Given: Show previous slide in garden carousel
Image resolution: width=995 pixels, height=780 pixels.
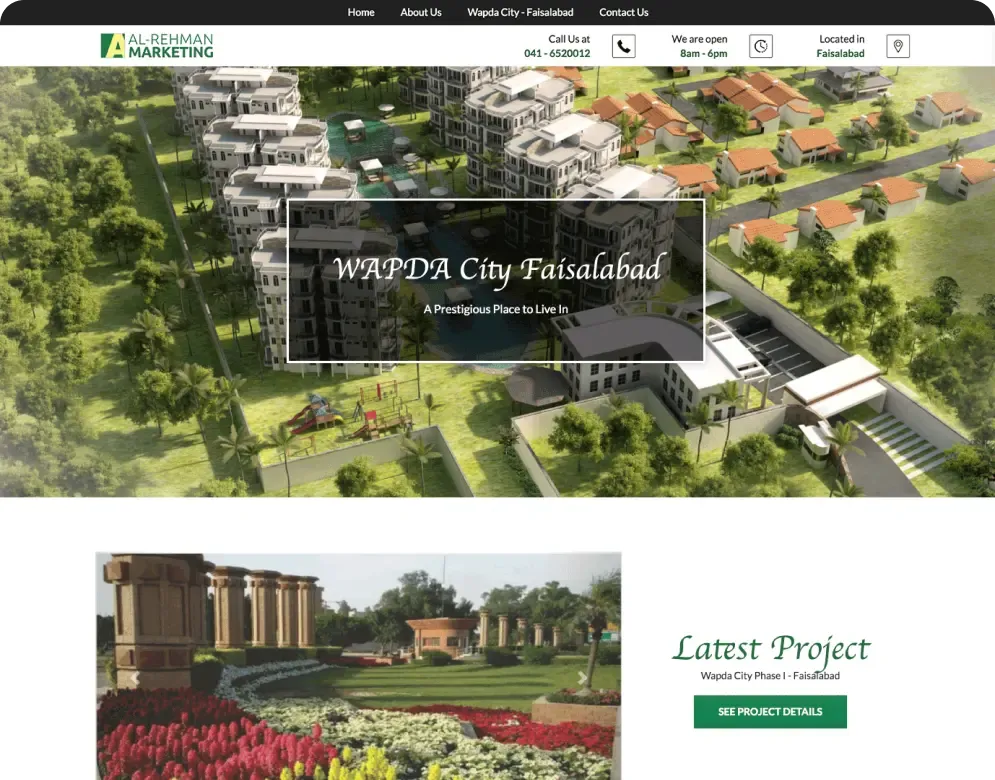Looking at the screenshot, I should [135, 678].
